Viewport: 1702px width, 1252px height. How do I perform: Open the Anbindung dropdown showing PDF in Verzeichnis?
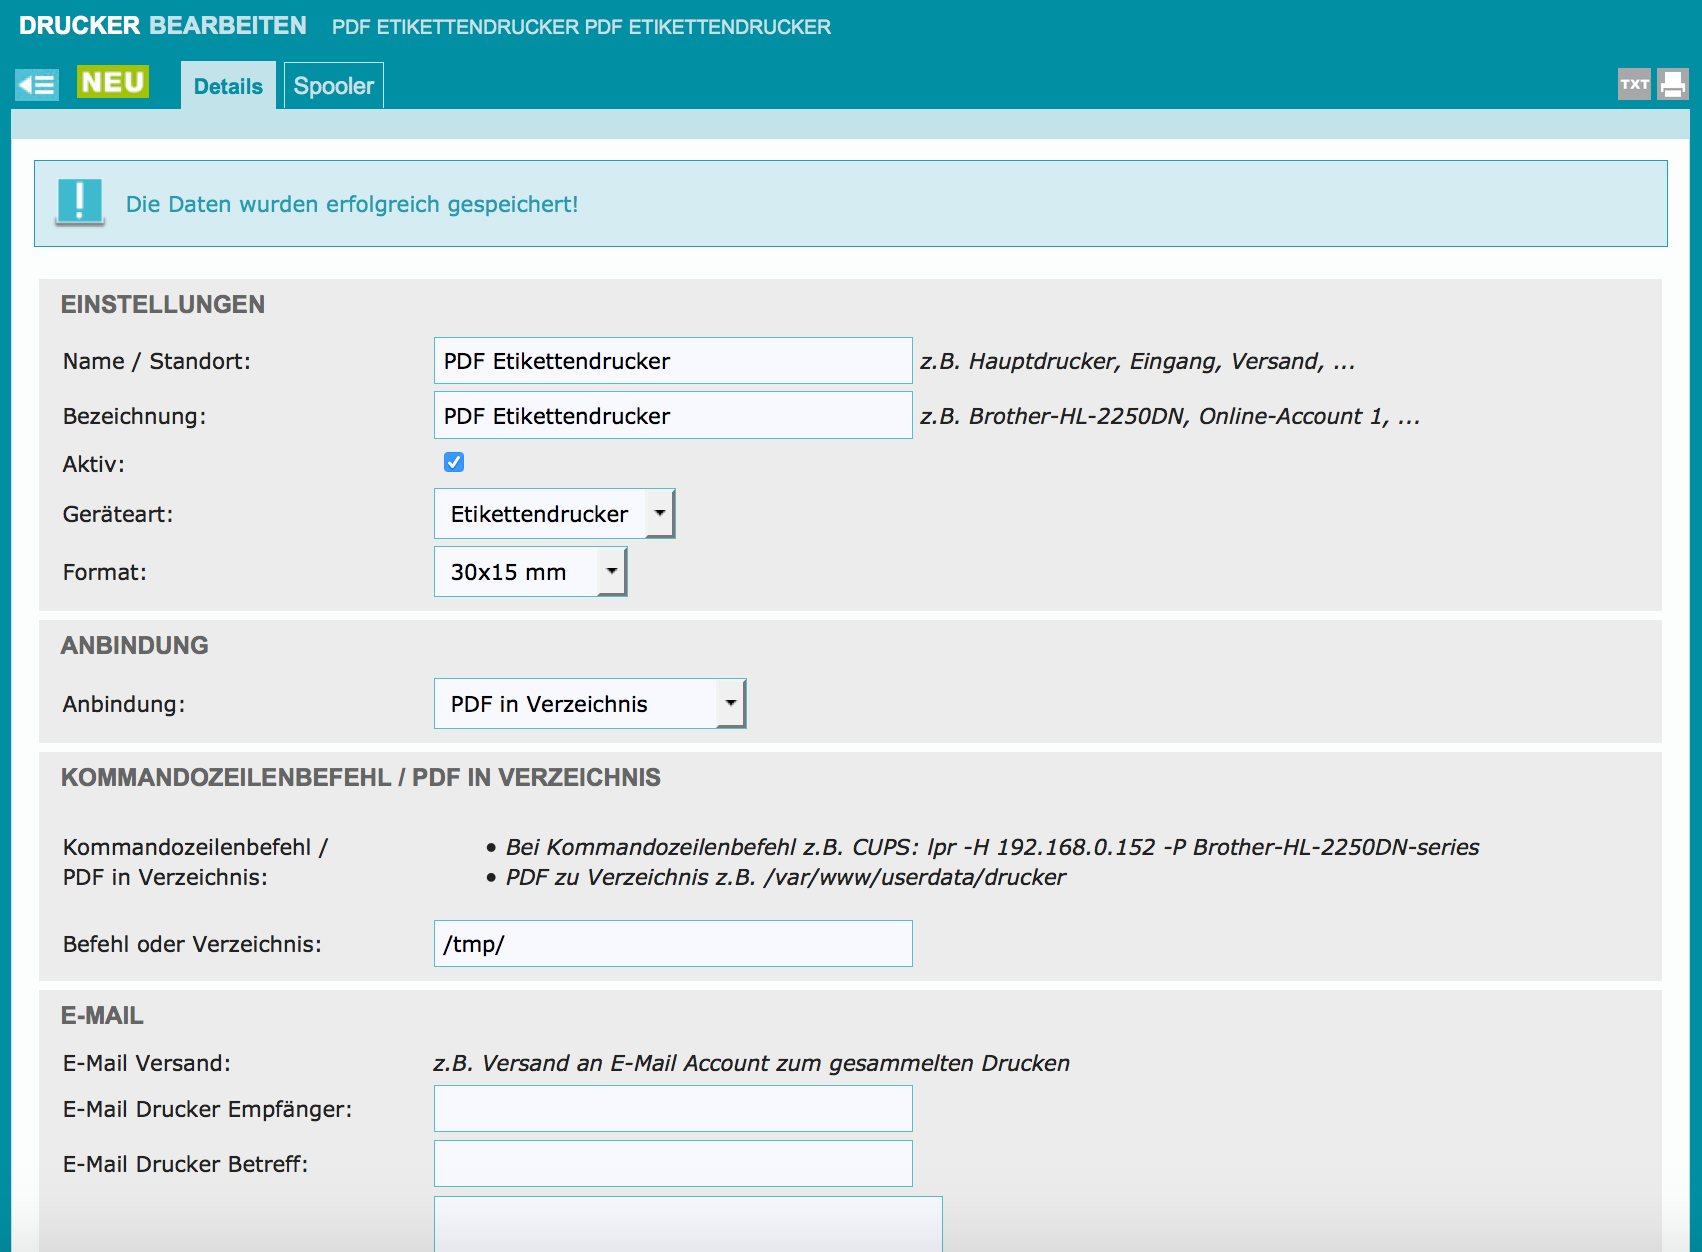(590, 704)
